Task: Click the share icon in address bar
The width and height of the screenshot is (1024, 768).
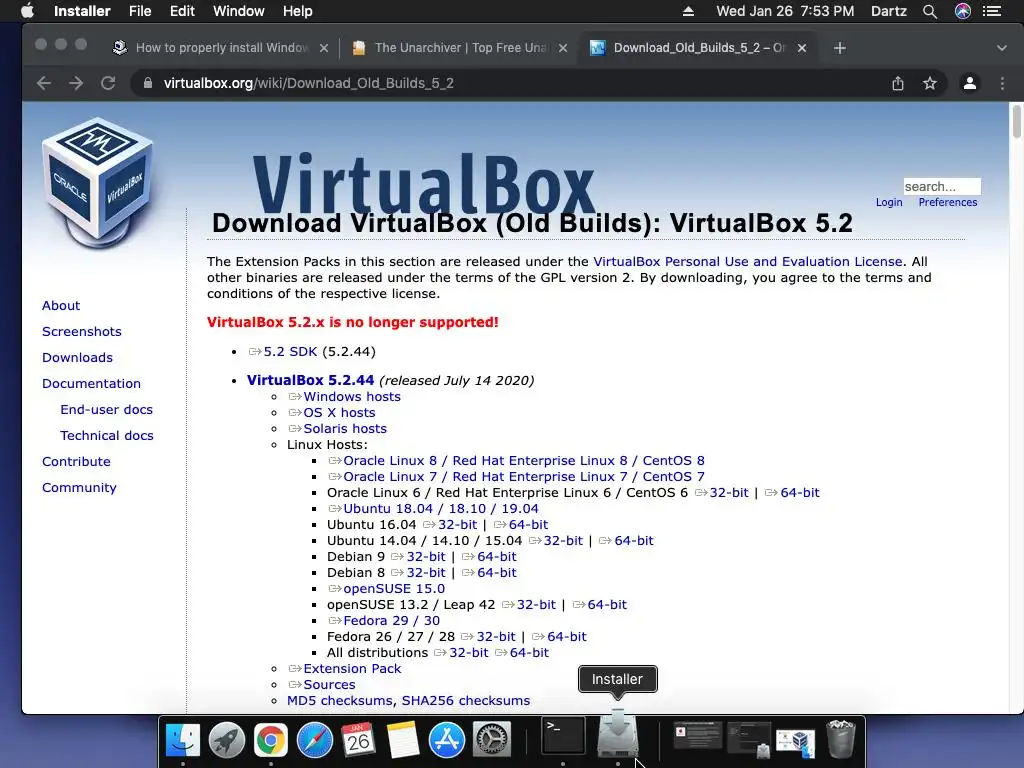Action: (898, 83)
